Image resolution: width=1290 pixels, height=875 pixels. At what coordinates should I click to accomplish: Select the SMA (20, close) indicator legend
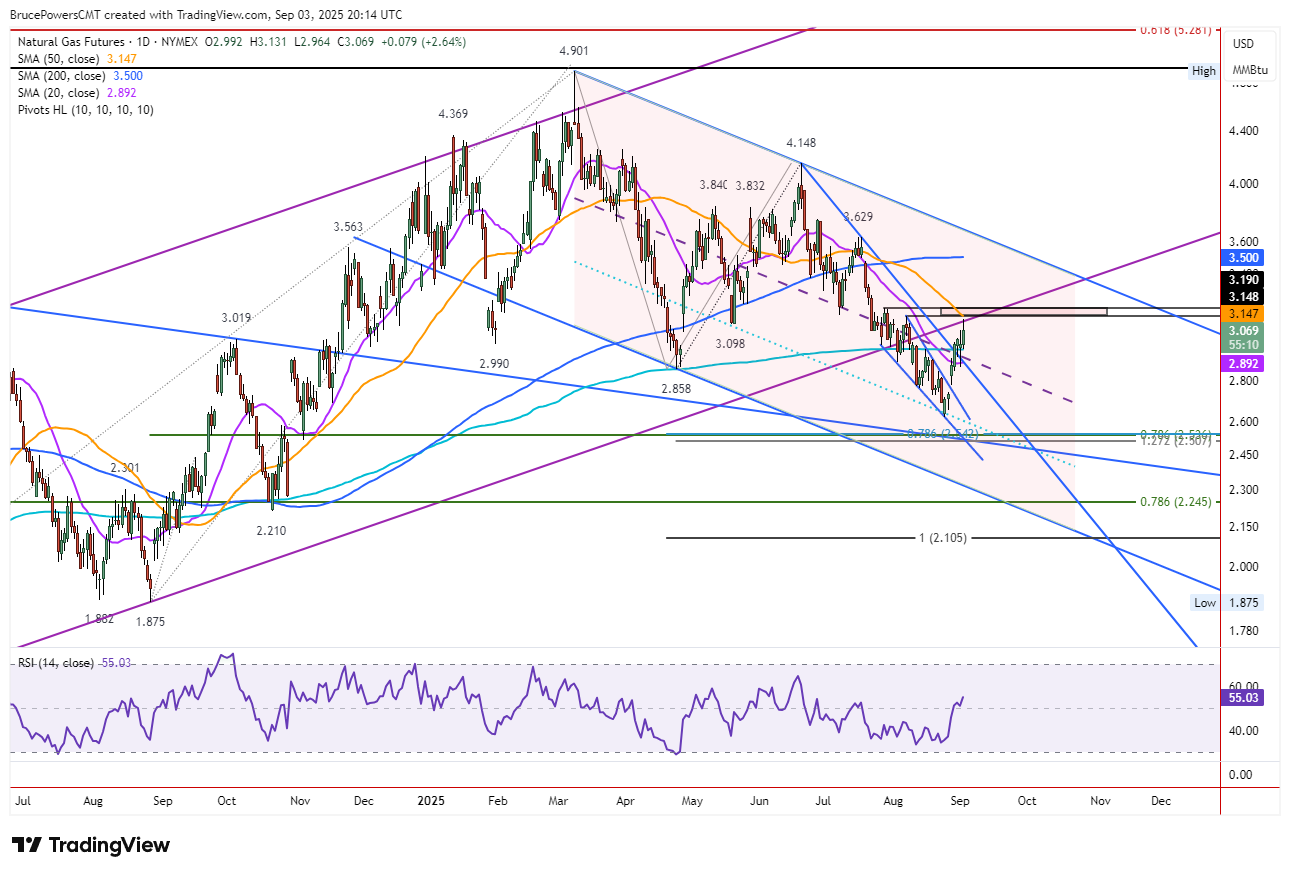[73, 92]
